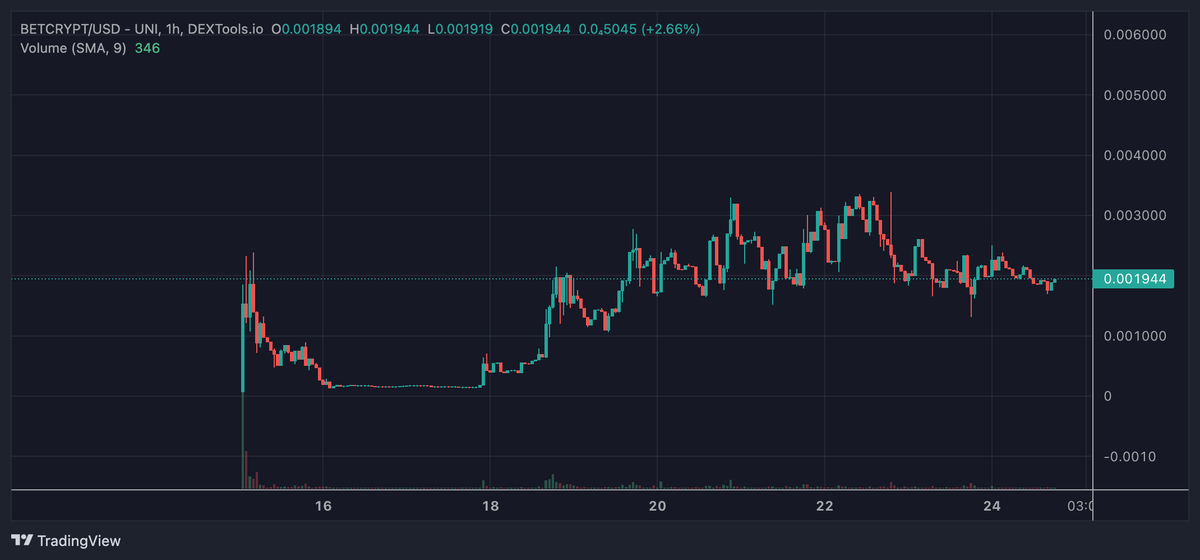
Task: Click the close value C0.001944
Action: pyautogui.click(x=536, y=29)
